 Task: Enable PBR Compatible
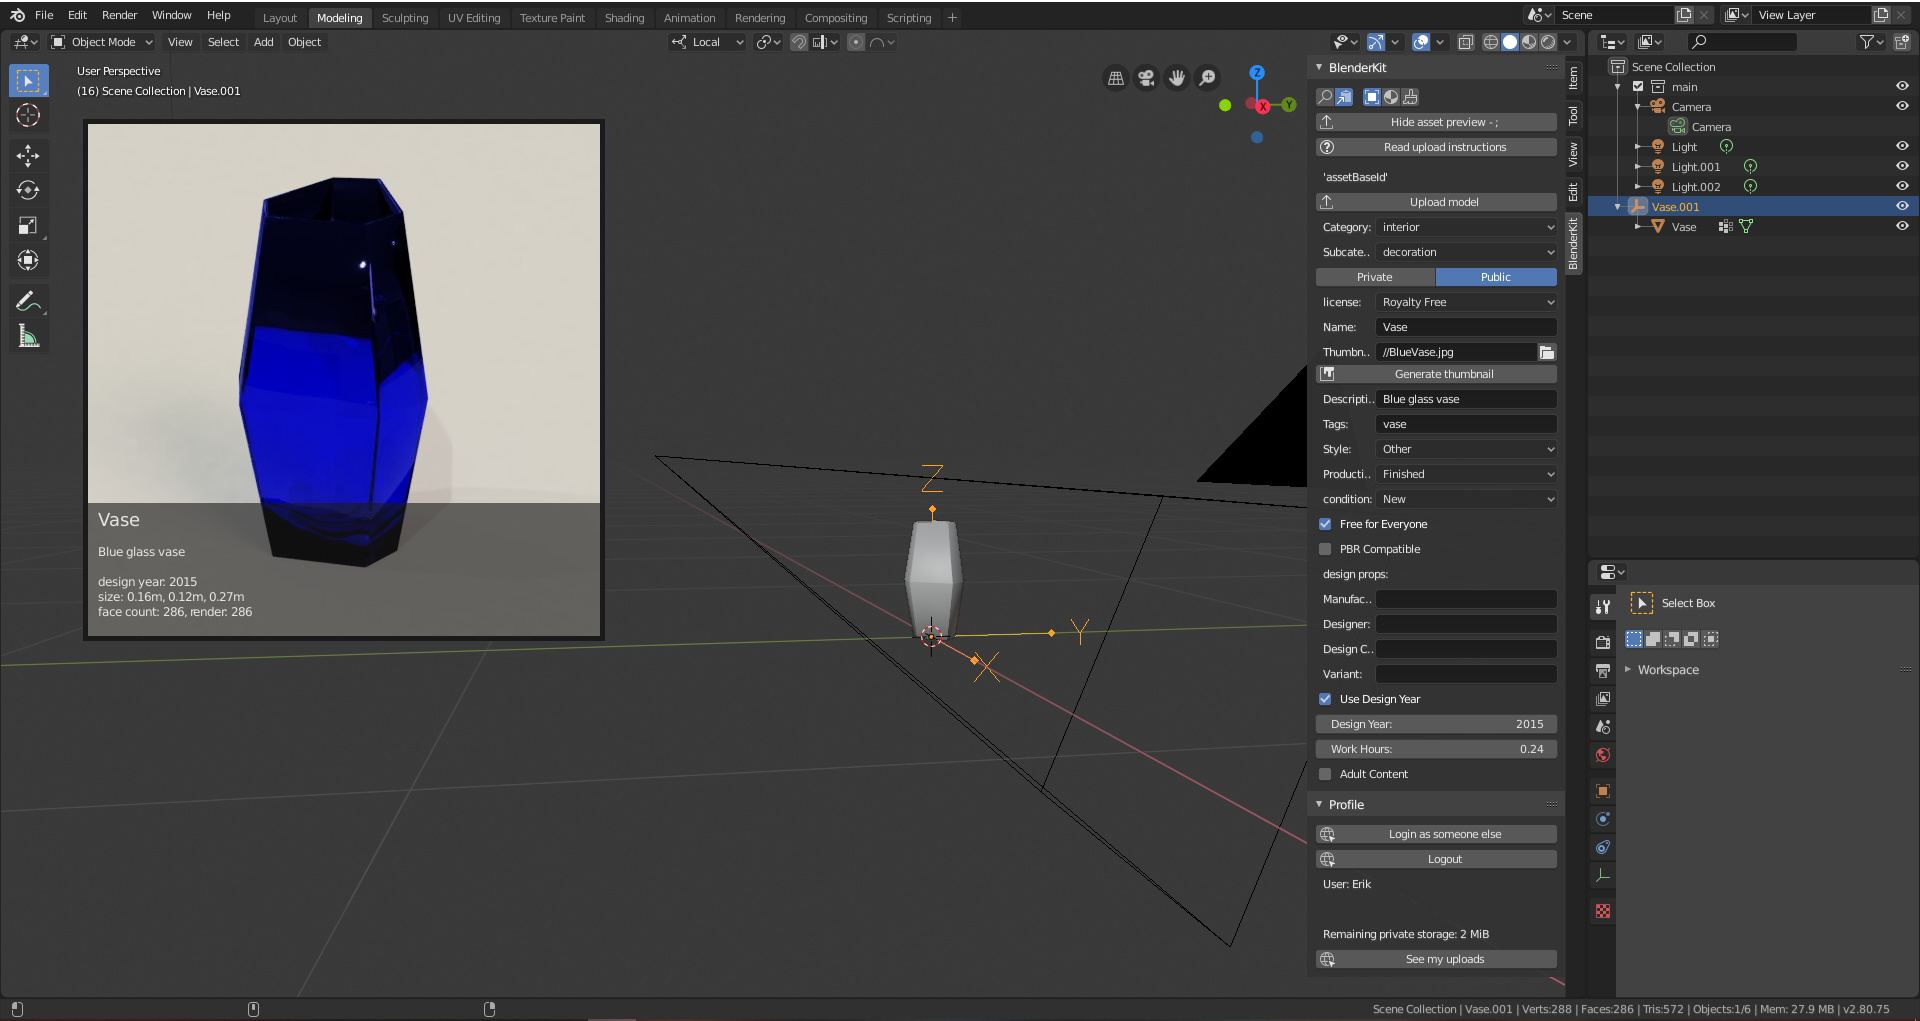[1324, 548]
